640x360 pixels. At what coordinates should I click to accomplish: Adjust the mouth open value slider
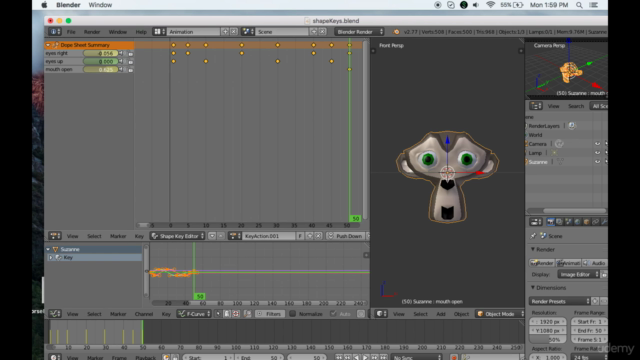[x=100, y=69]
